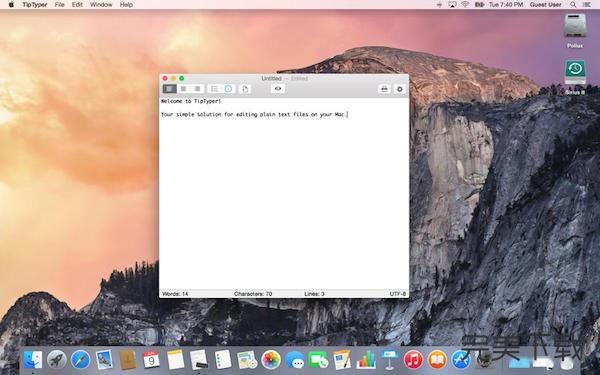This screenshot has height=375, width=600.
Task: Click the Characters: 70 status entry
Action: 253,294
